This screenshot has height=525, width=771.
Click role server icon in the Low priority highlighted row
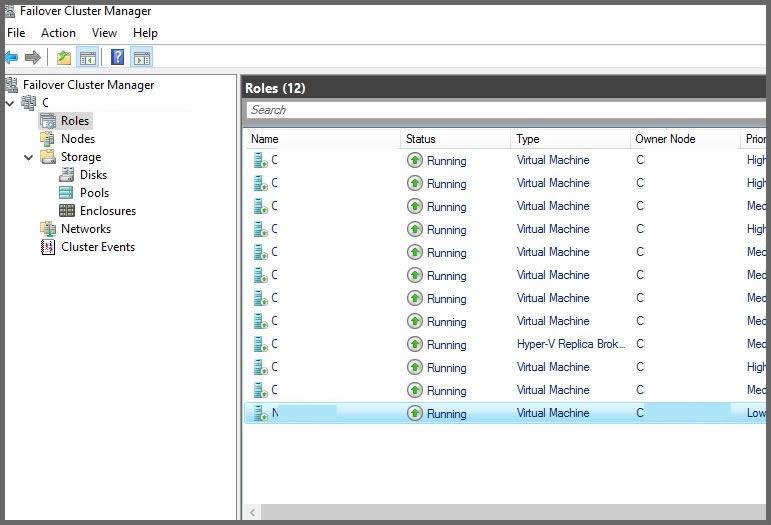pyautogui.click(x=260, y=413)
